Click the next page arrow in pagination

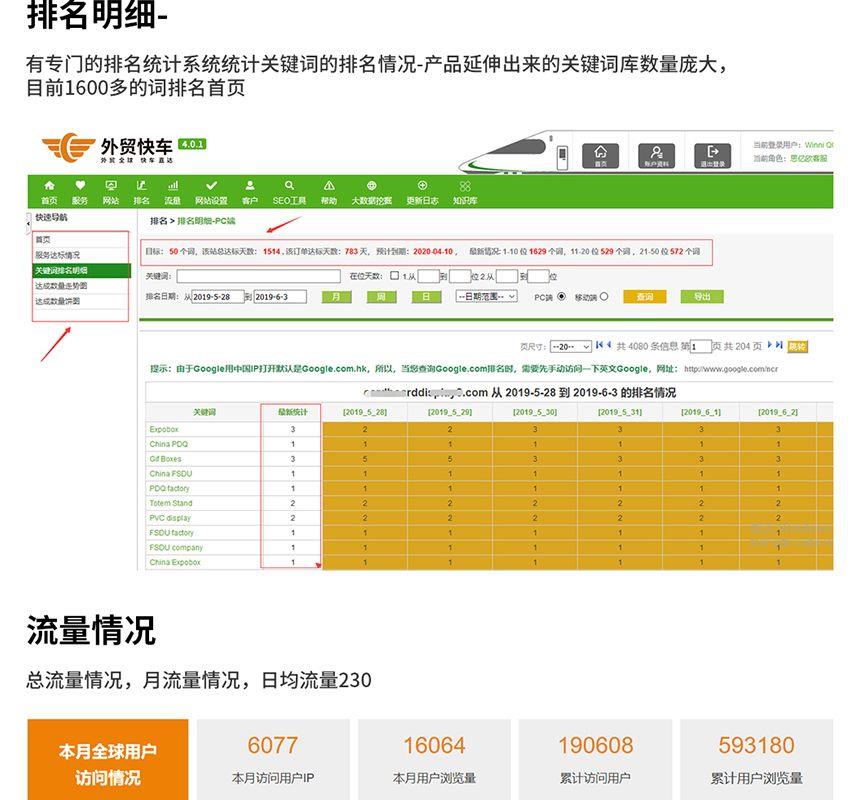click(x=770, y=345)
